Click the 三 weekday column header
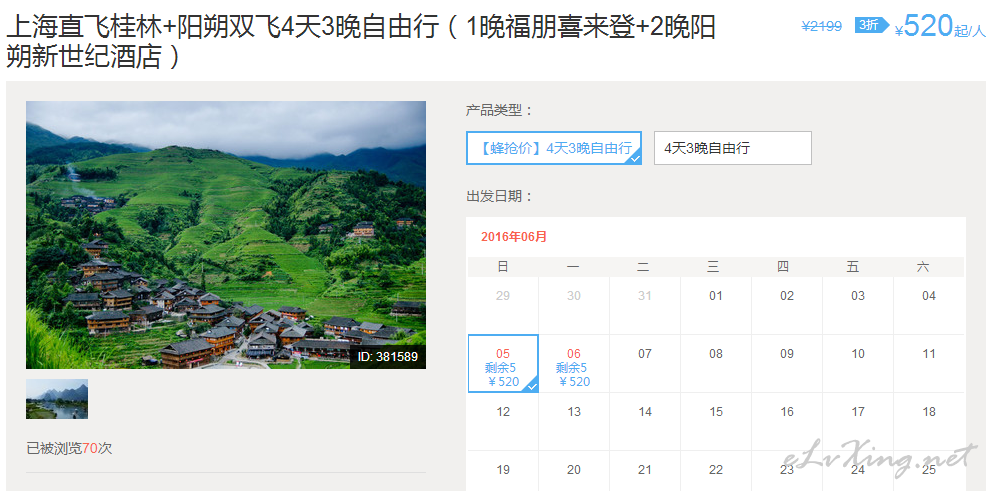This screenshot has height=491, width=988. (x=713, y=267)
